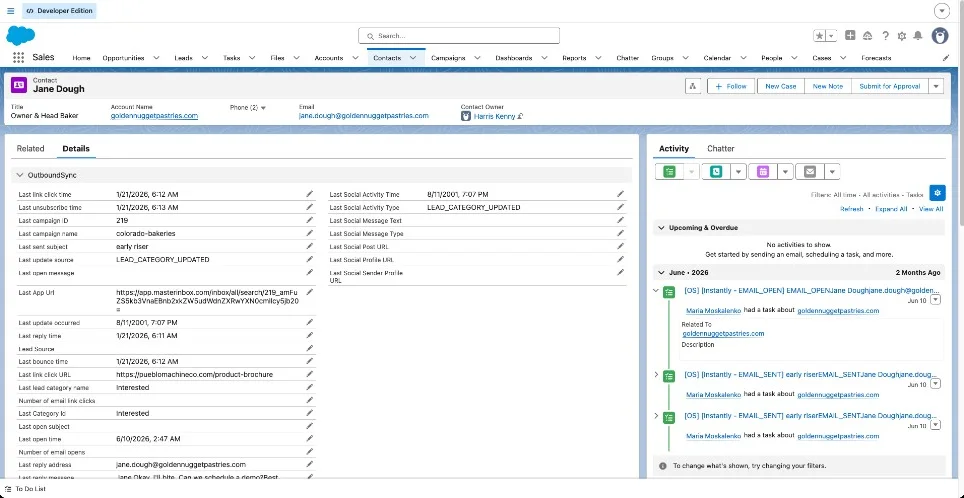Screen dimensions: 964x498
Task: Click the New Event purple calendar icon
Action: [x=763, y=172]
